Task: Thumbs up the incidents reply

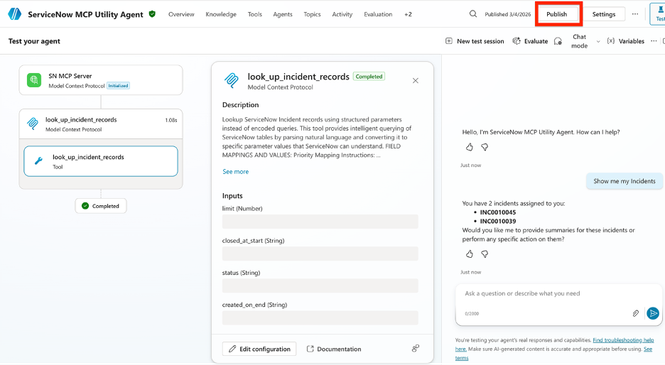Action: (x=469, y=254)
